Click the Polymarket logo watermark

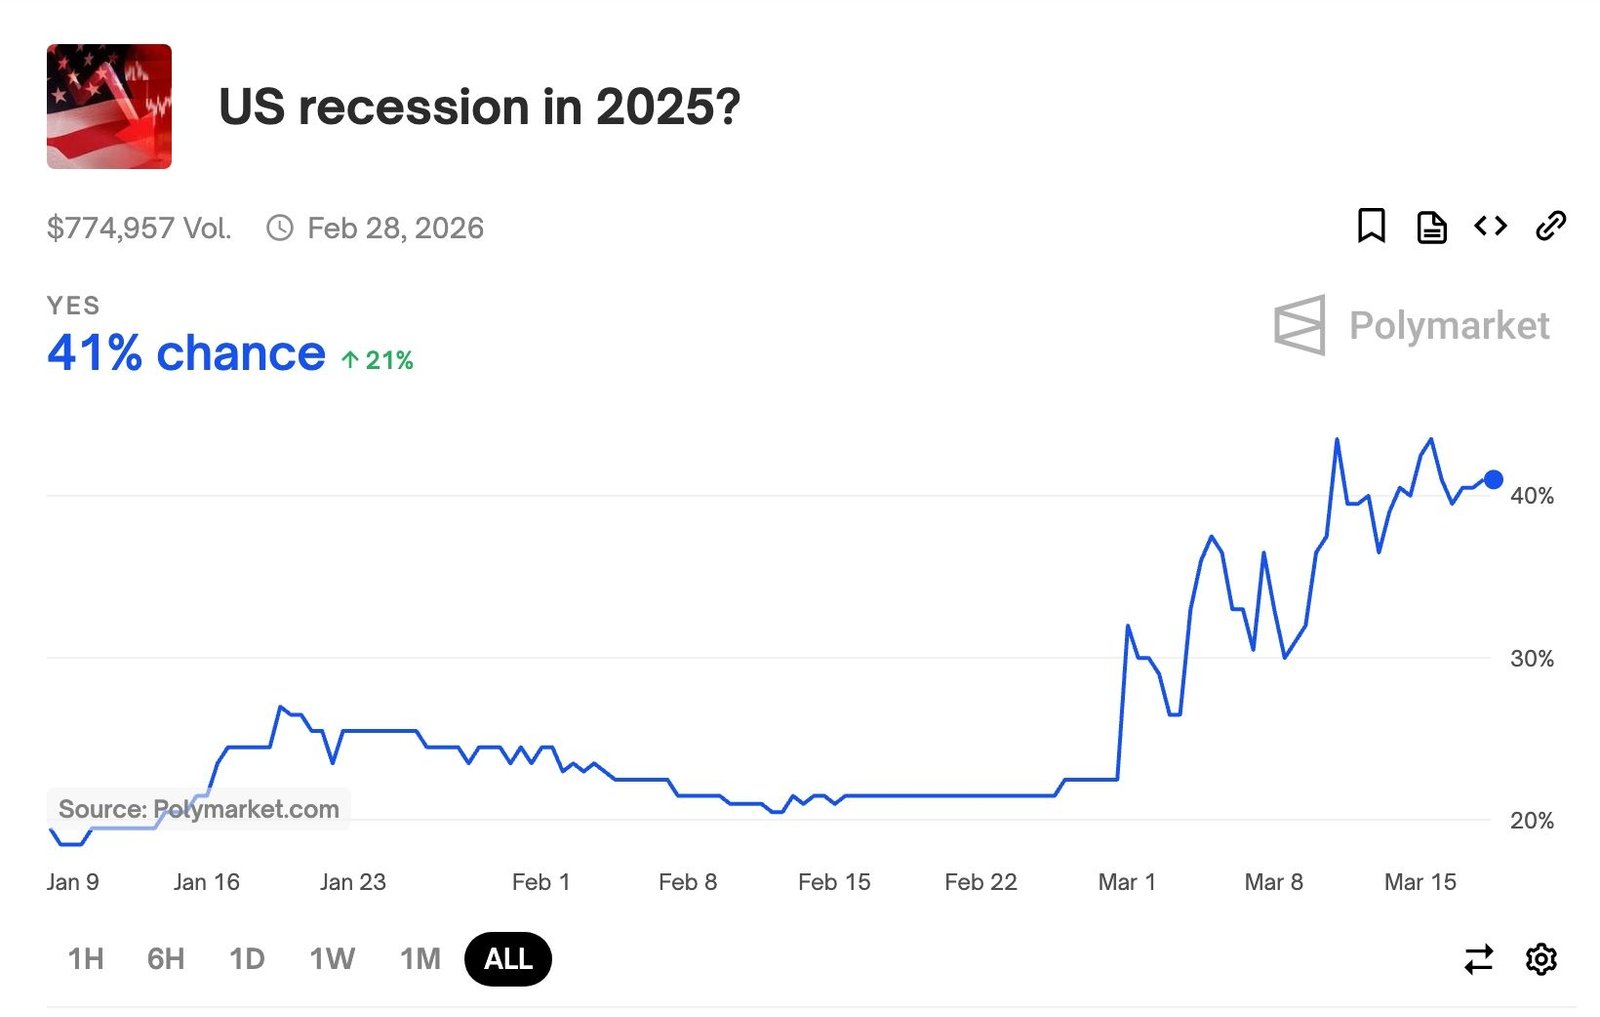[x=1412, y=325]
